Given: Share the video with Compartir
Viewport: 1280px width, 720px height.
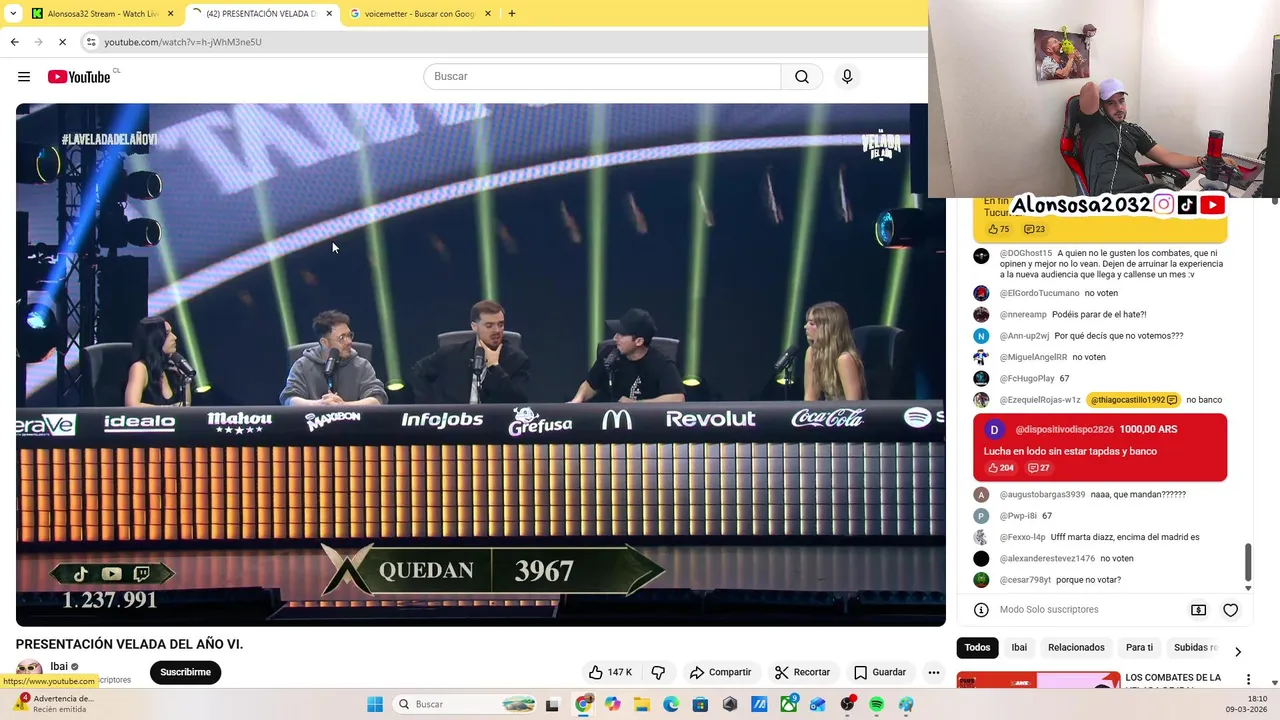Looking at the screenshot, I should [720, 672].
